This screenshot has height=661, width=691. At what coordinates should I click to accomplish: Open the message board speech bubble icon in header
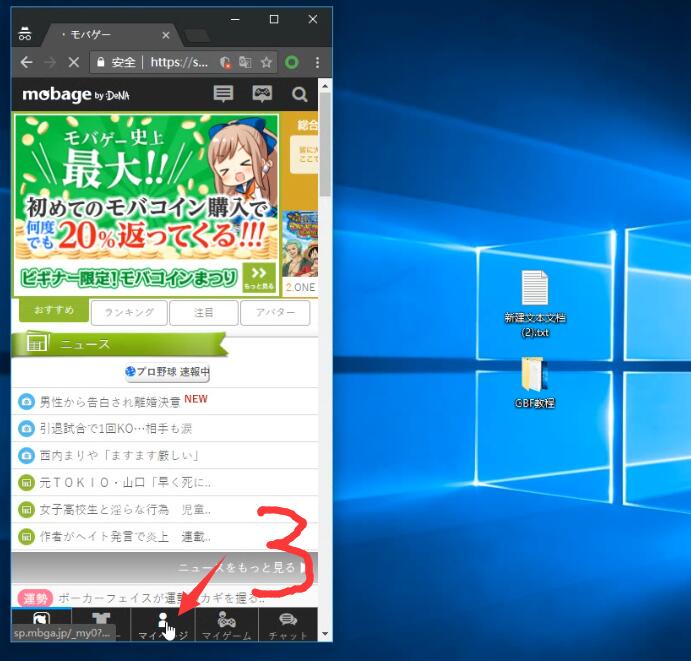click(223, 94)
